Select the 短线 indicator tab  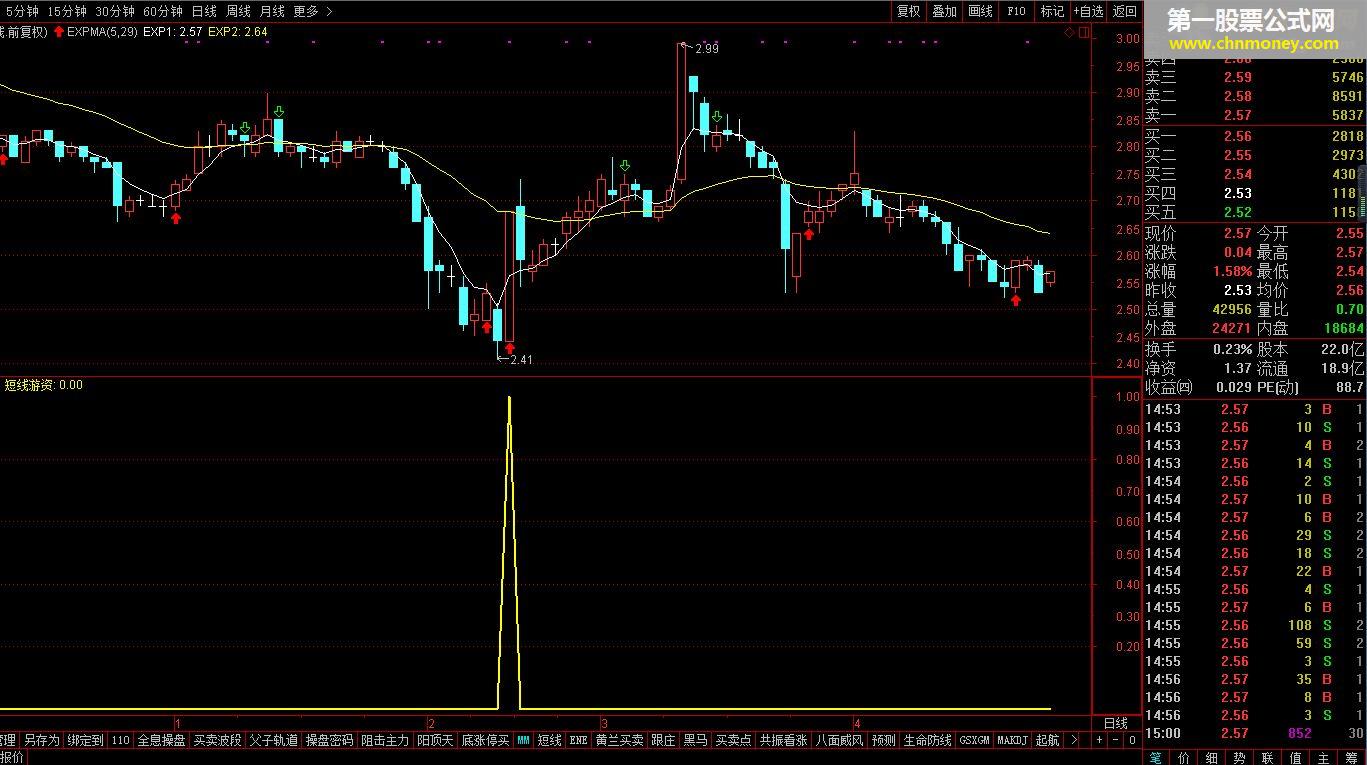pos(550,741)
